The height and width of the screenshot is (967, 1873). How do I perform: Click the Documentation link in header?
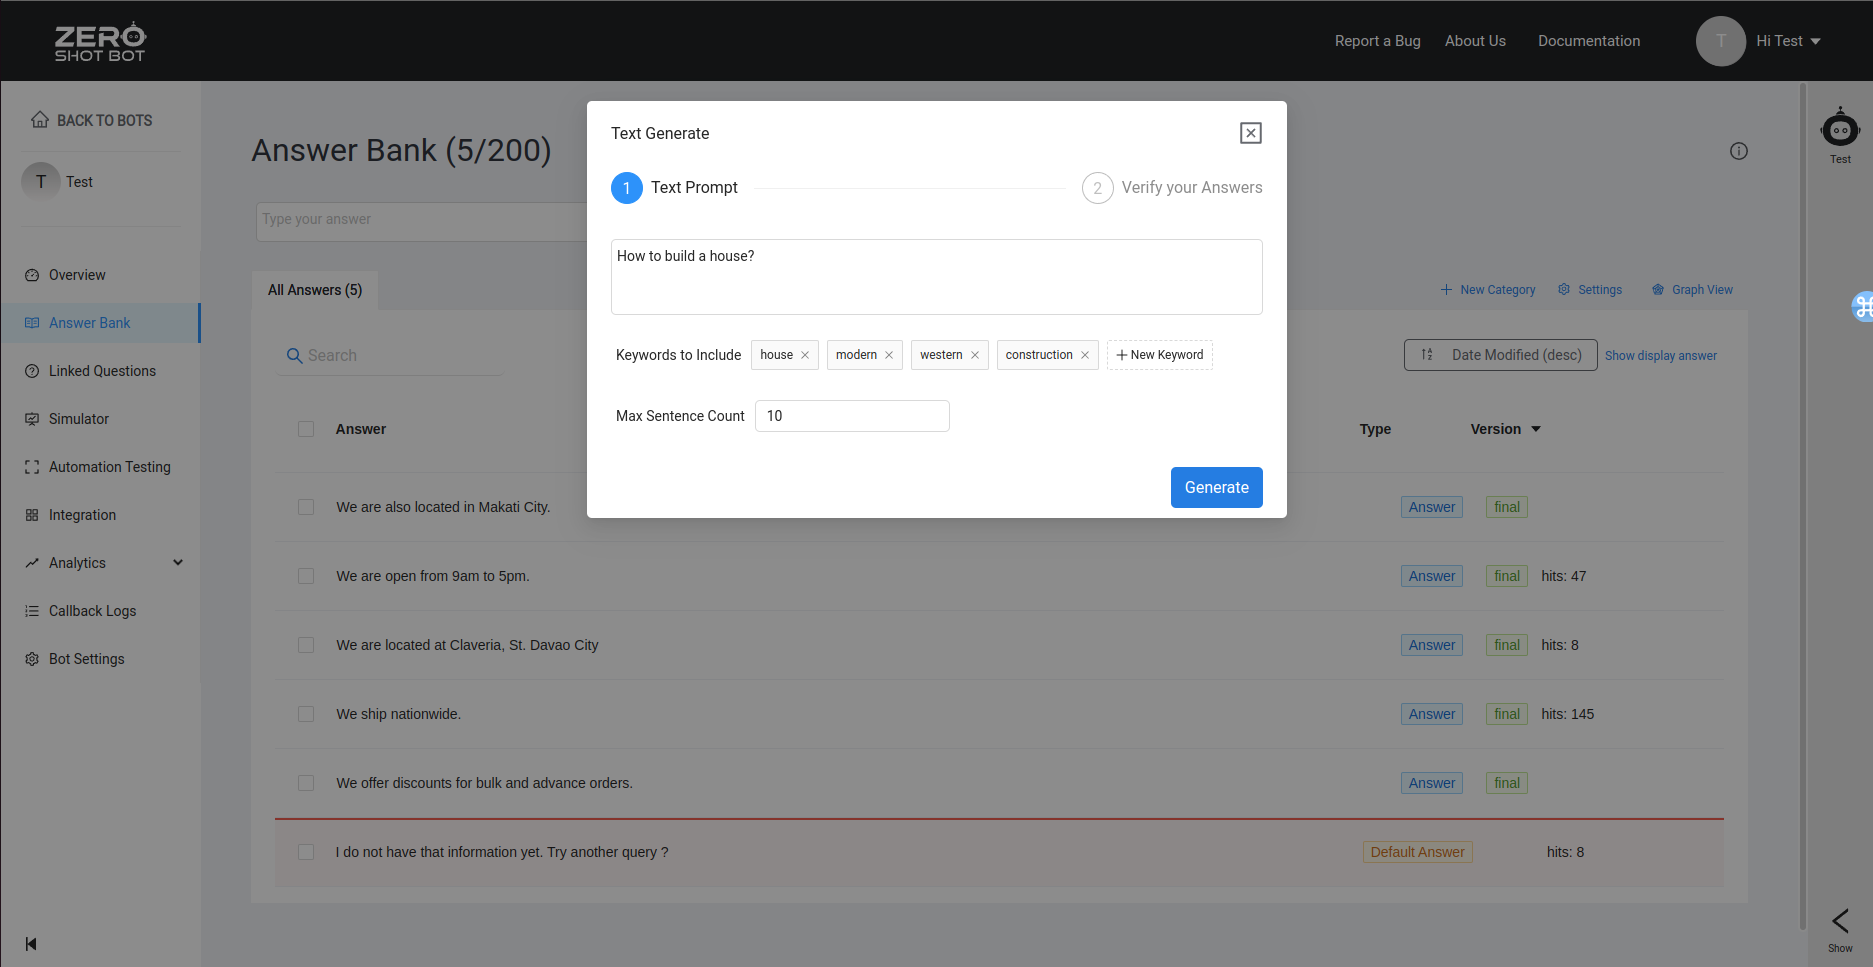click(1588, 41)
